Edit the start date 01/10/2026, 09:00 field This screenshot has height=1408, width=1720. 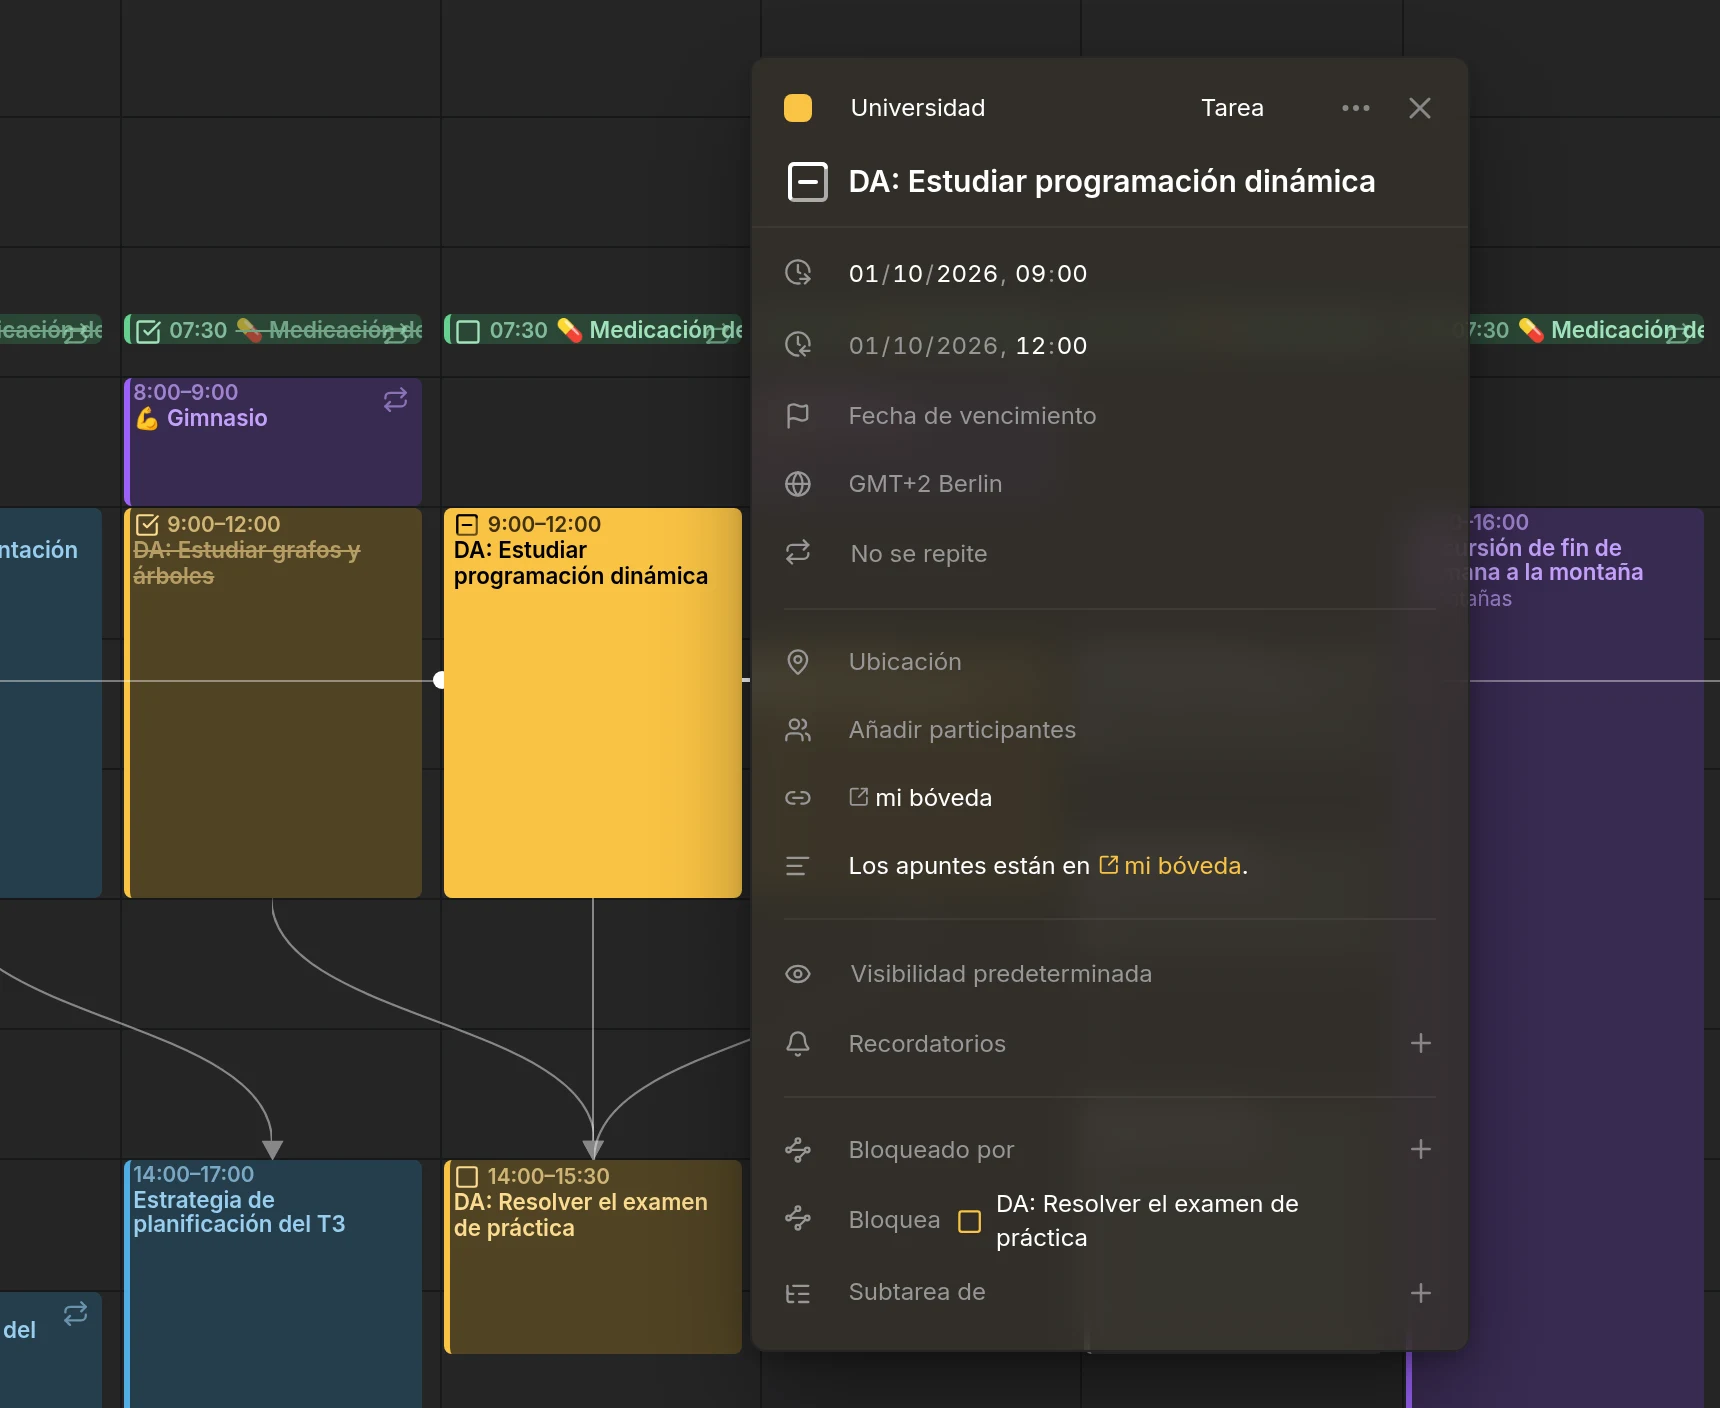[x=968, y=274]
